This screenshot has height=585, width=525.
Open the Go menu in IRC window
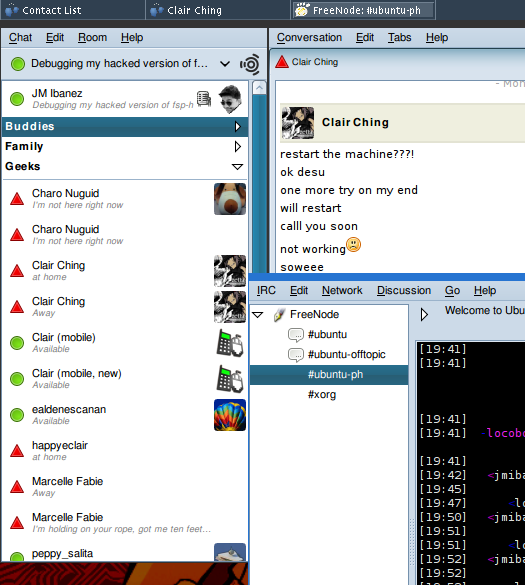coord(452,290)
